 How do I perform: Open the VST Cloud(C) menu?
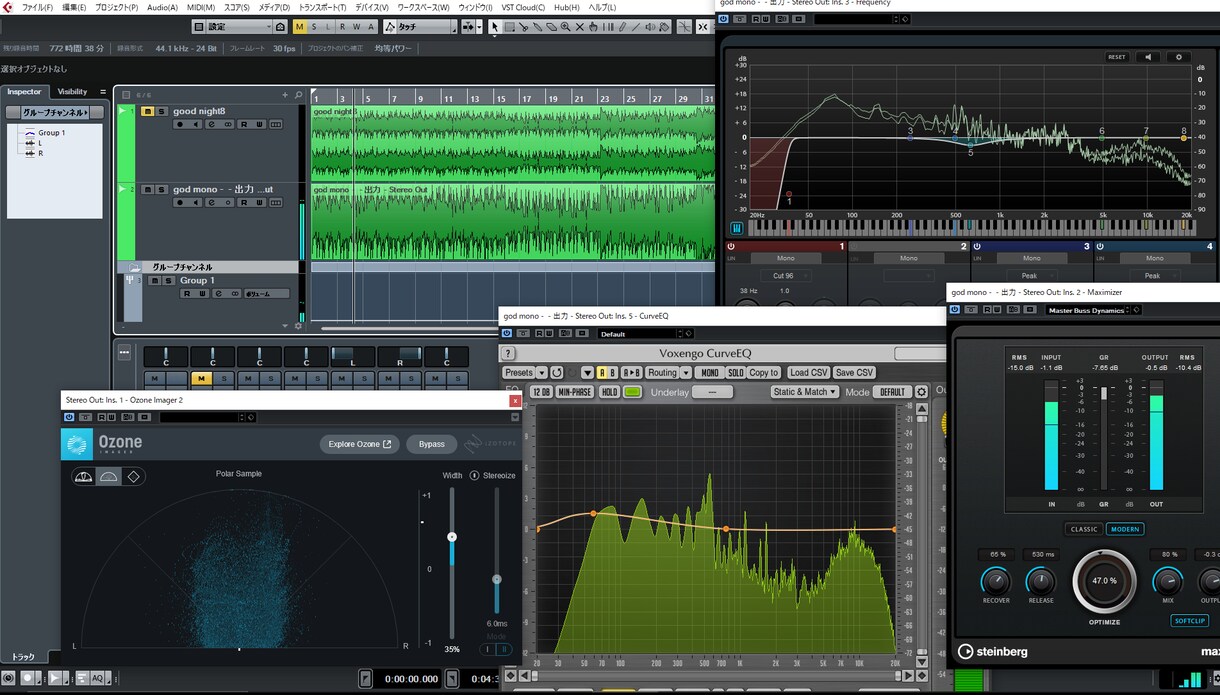pos(523,7)
